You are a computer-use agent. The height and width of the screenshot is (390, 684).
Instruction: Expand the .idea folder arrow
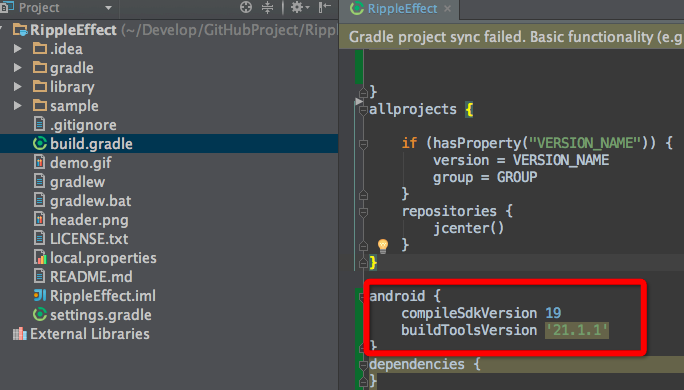[x=18, y=48]
